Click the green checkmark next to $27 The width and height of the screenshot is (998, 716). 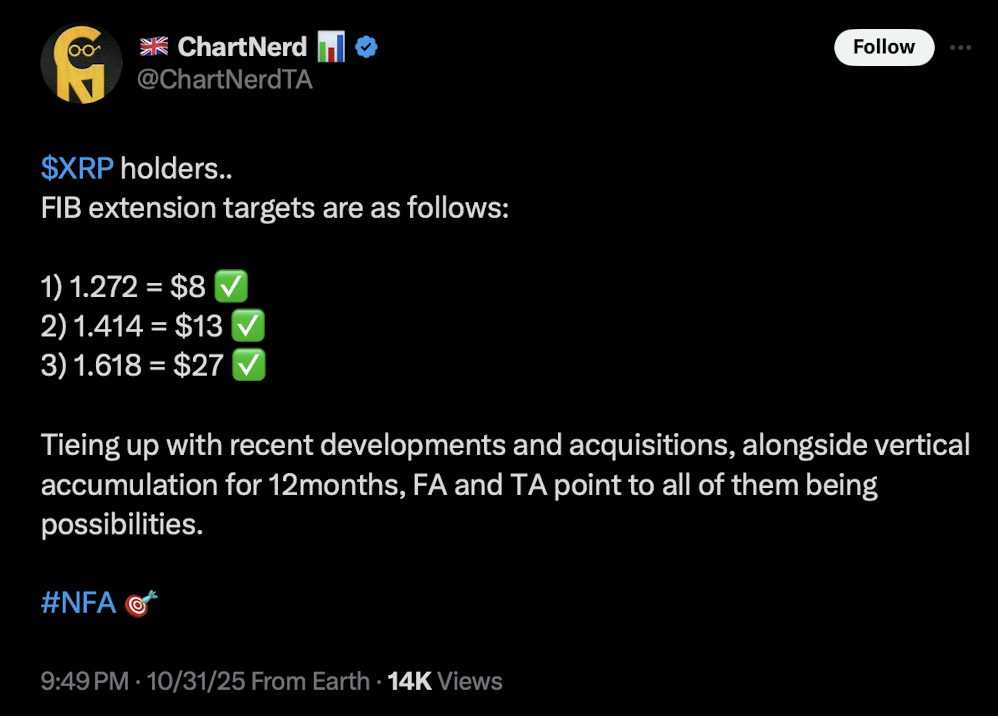(249, 365)
